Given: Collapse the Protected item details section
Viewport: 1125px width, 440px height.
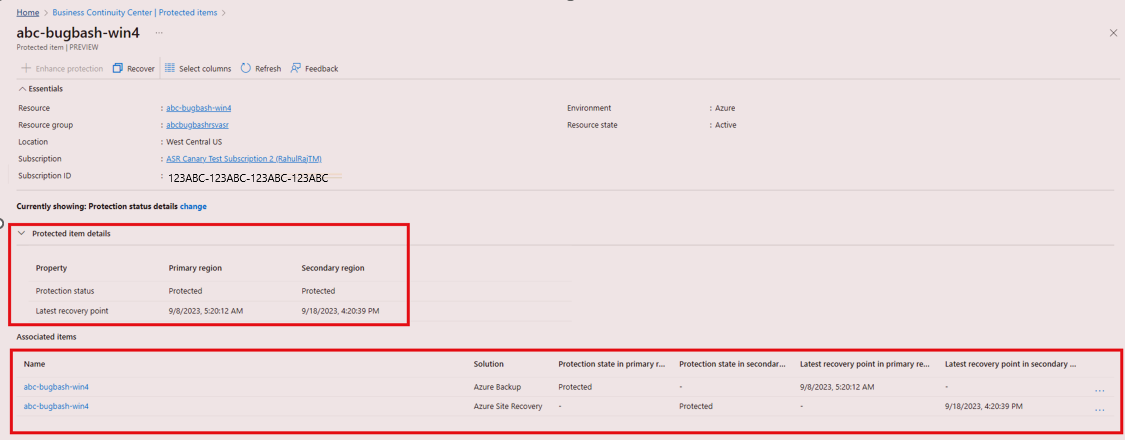Looking at the screenshot, I should [22, 233].
